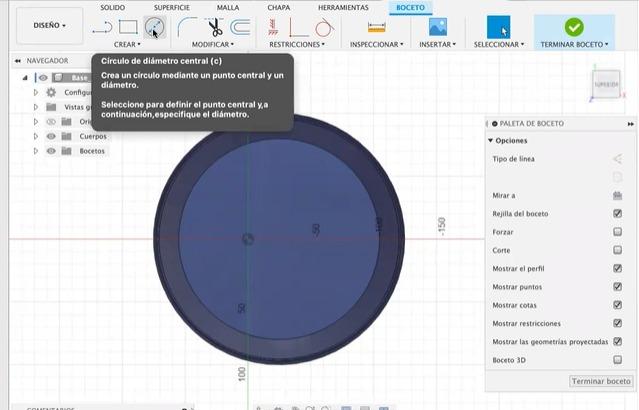639x410 pixels.
Task: Click the sketch origin point on canvas
Action: click(248, 239)
